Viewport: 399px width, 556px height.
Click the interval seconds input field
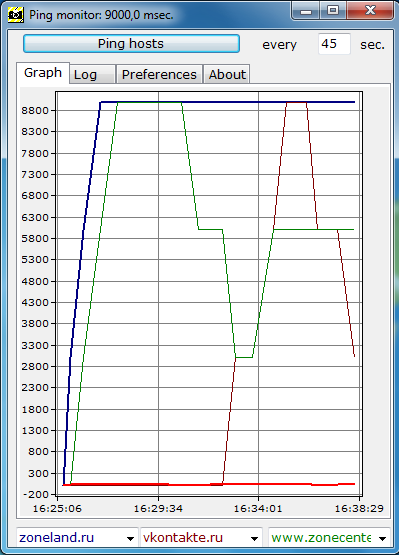coord(334,44)
